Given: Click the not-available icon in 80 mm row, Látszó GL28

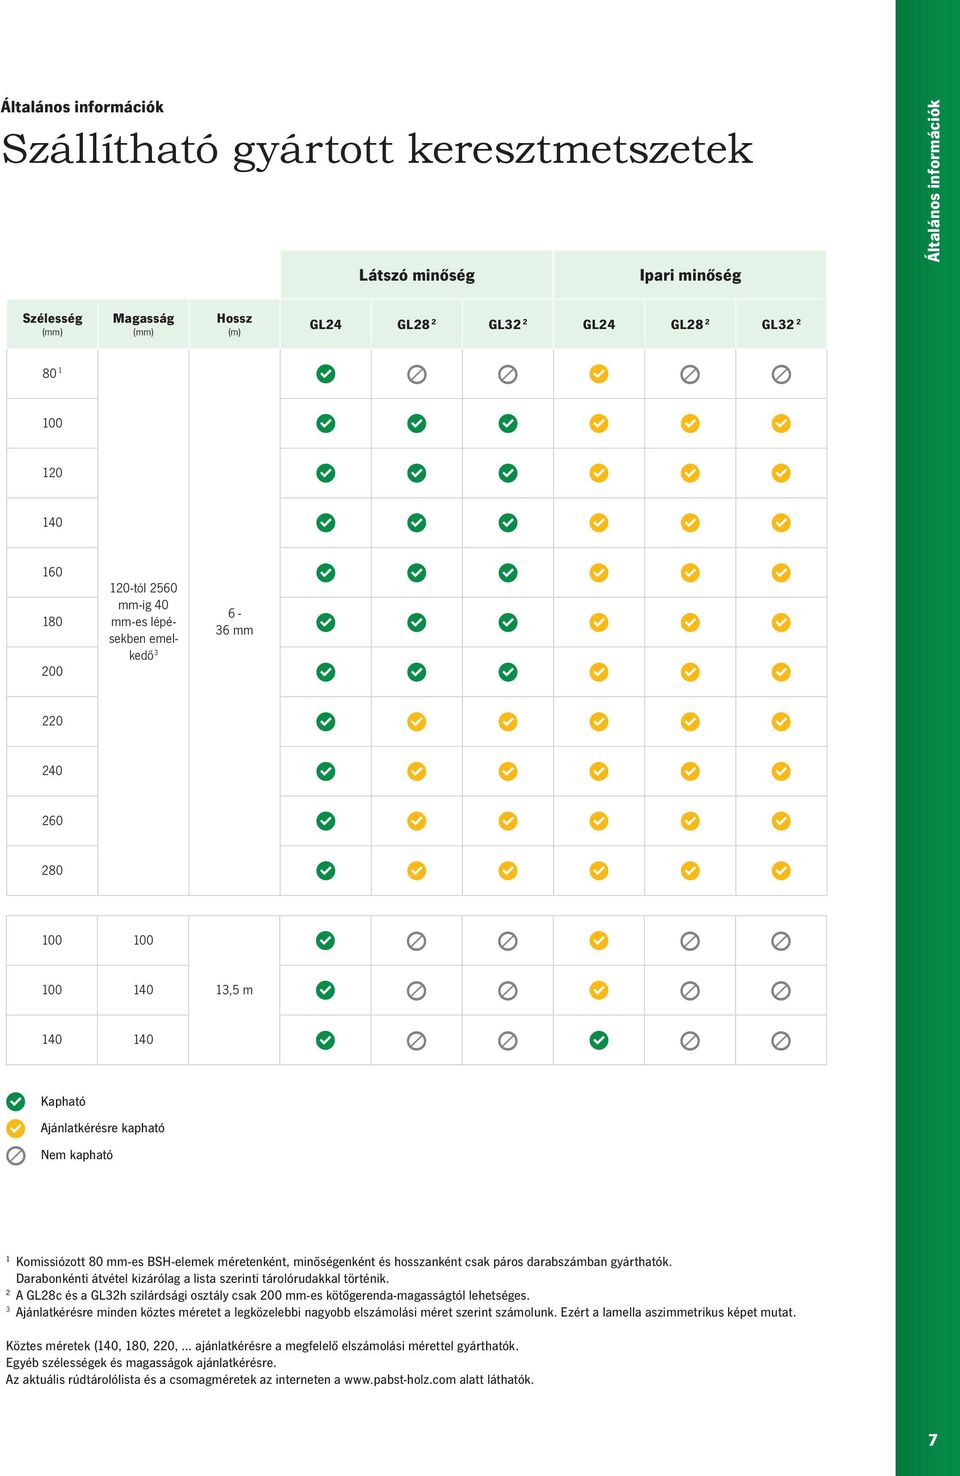Looking at the screenshot, I should tap(417, 374).
